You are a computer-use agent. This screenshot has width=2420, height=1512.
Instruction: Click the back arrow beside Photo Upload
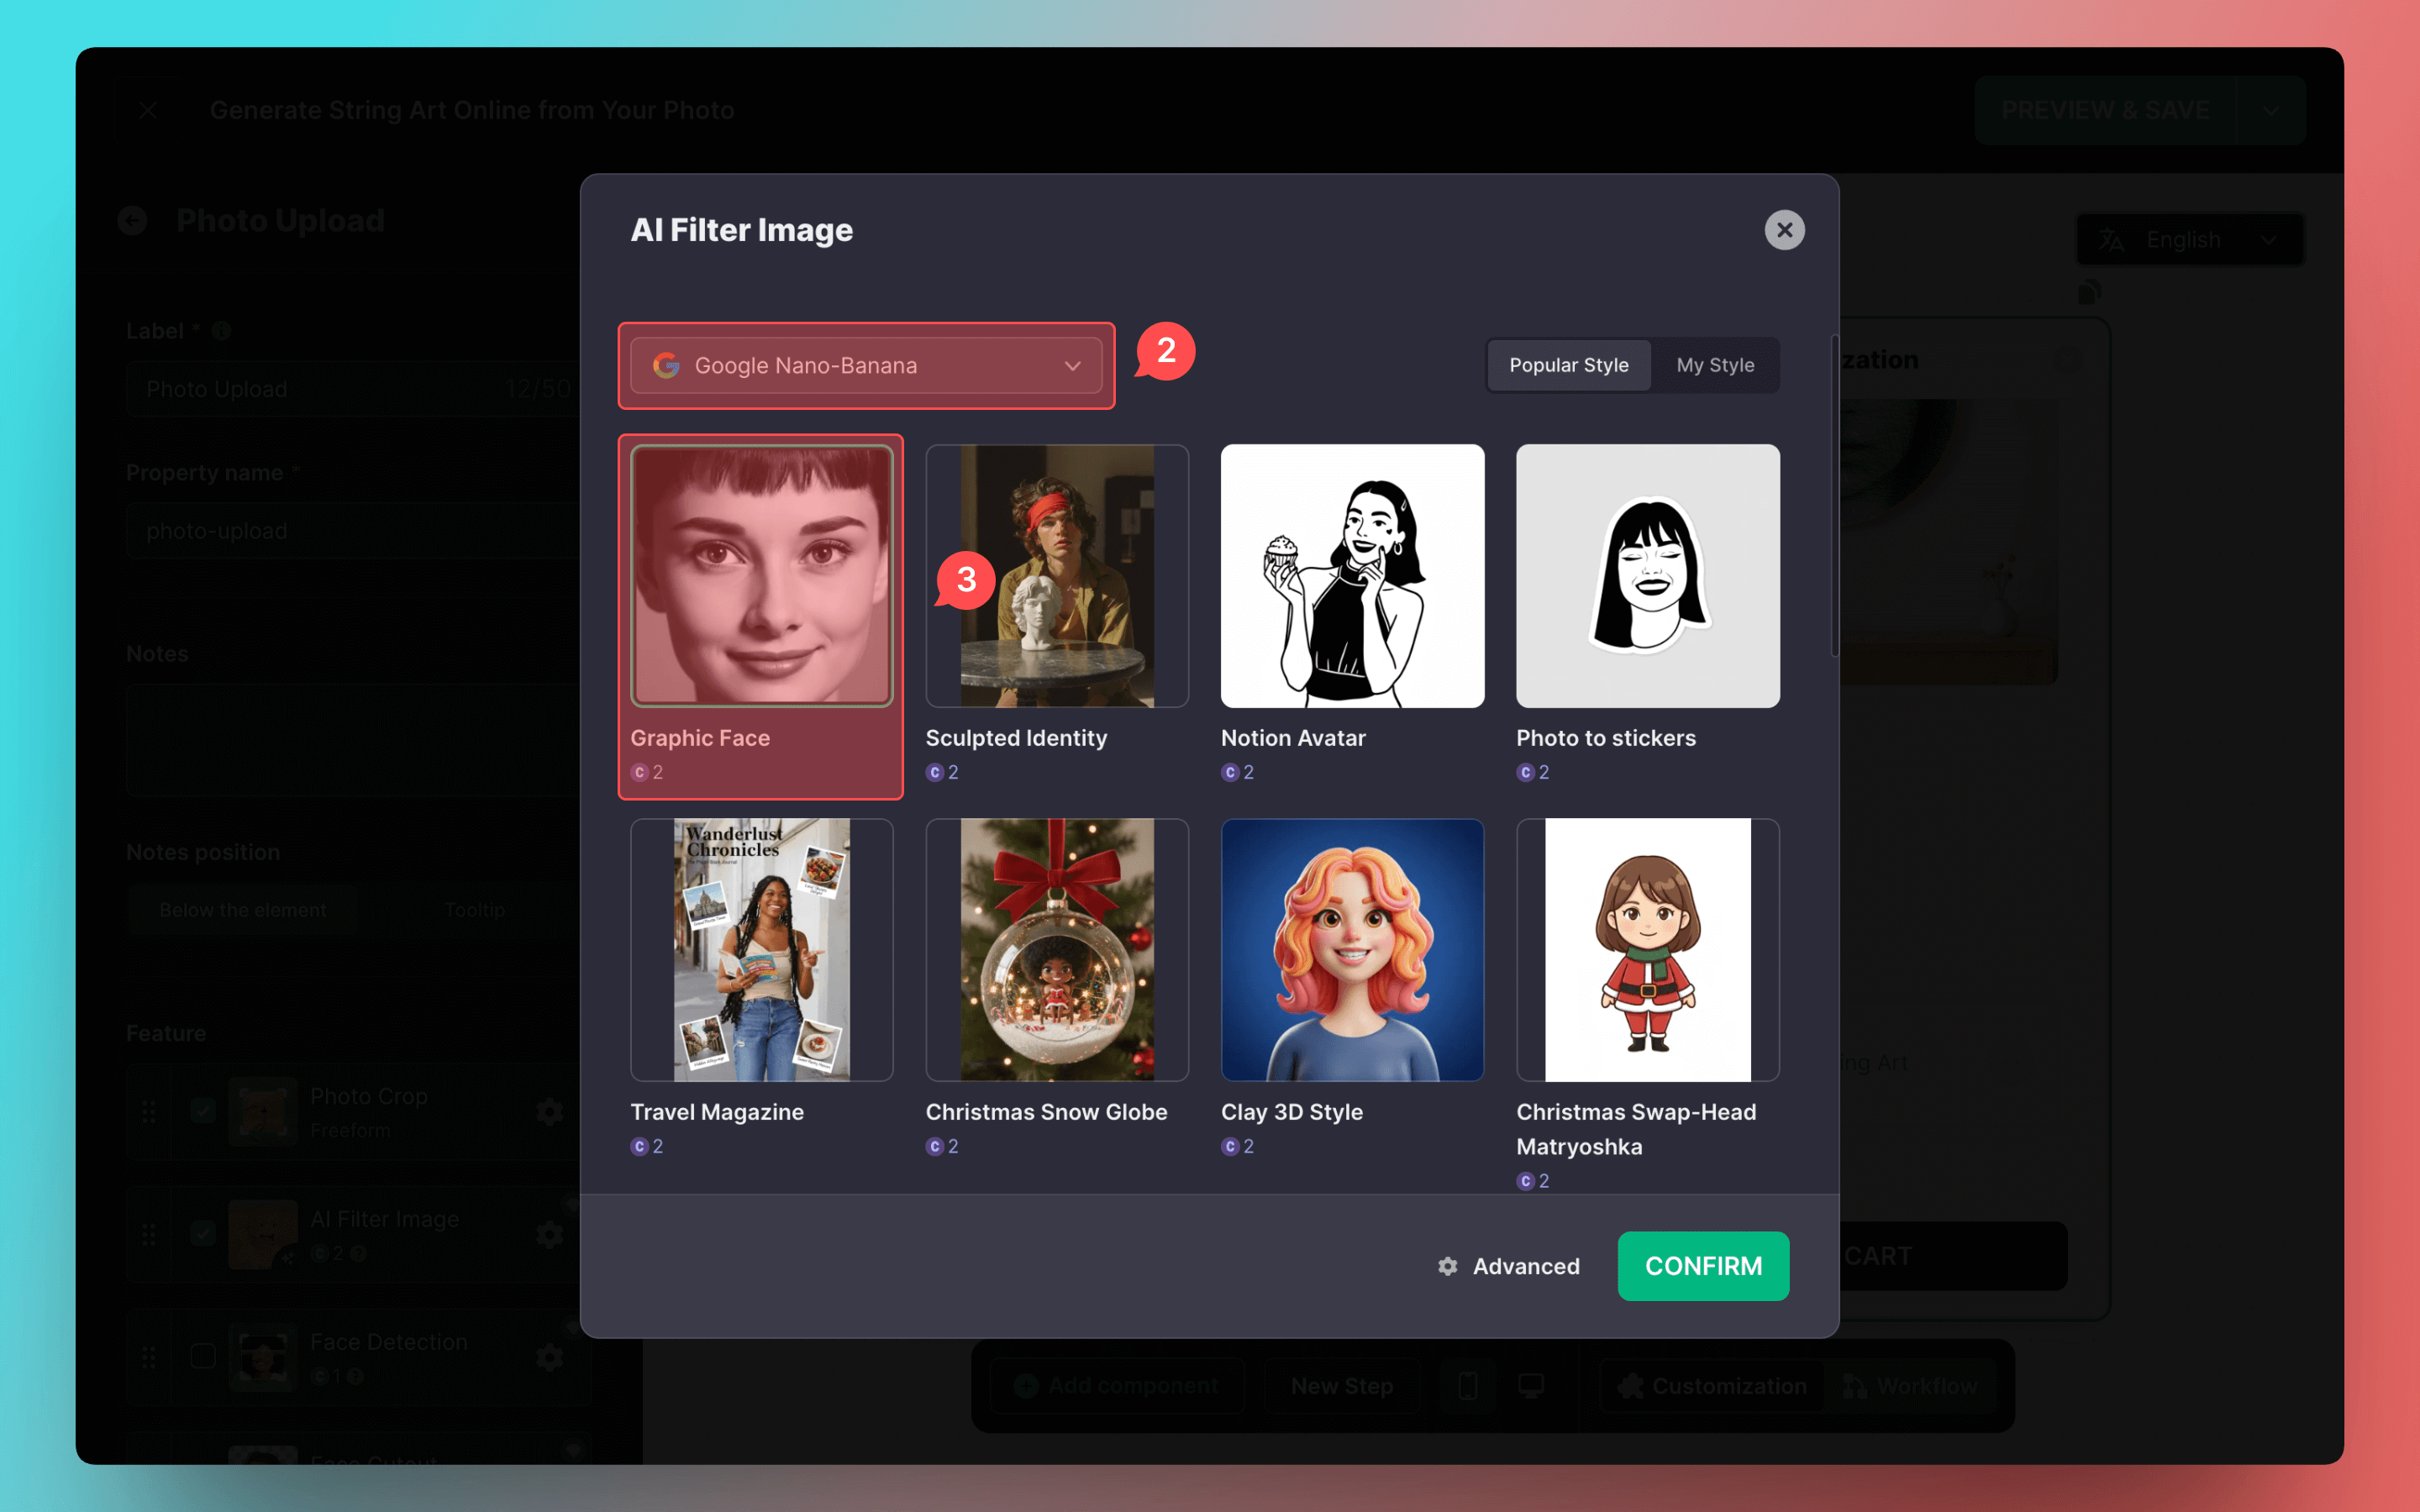click(x=133, y=220)
